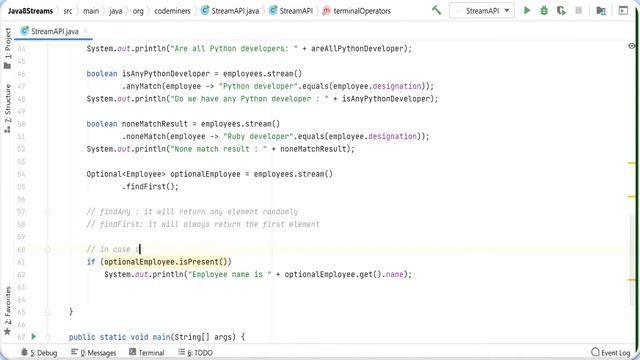Open the TODO tool window

pos(195,352)
